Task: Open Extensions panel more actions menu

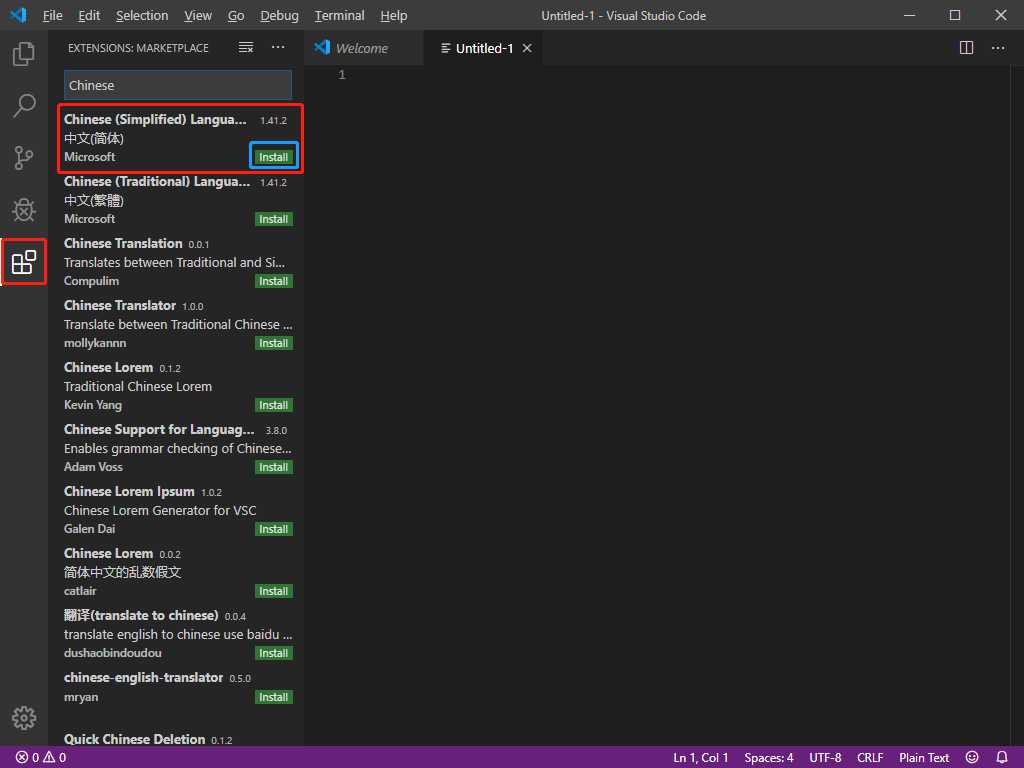Action: [x=278, y=48]
